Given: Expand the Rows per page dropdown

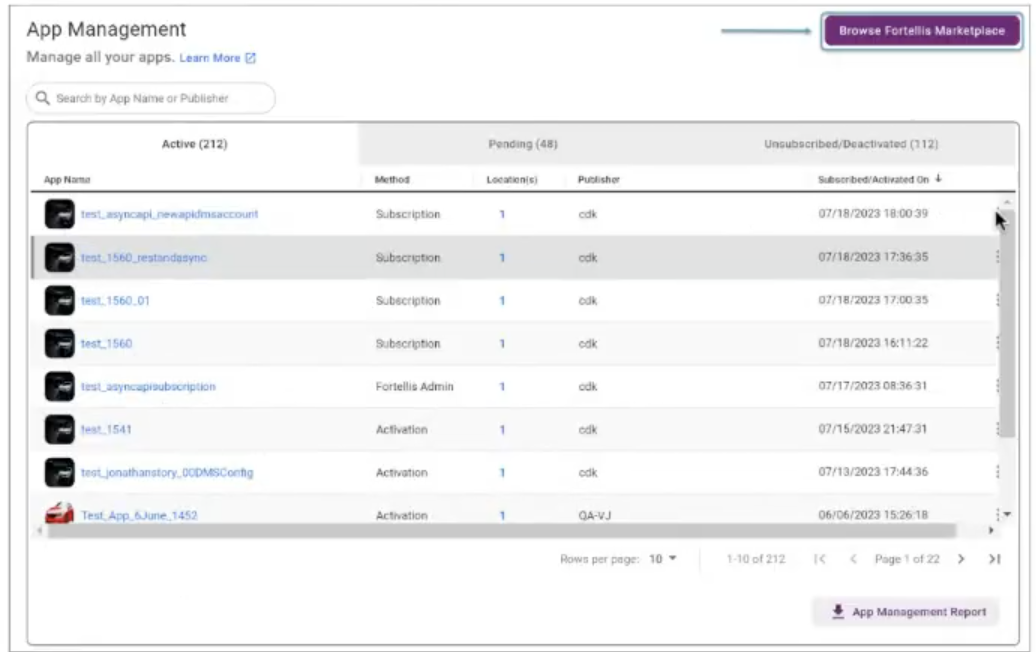Looking at the screenshot, I should coord(663,559).
